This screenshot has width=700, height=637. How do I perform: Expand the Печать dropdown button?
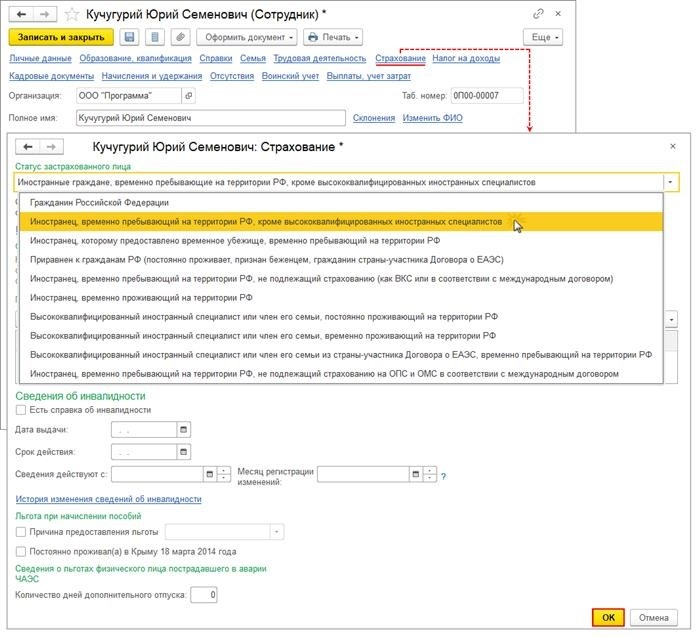pos(333,37)
